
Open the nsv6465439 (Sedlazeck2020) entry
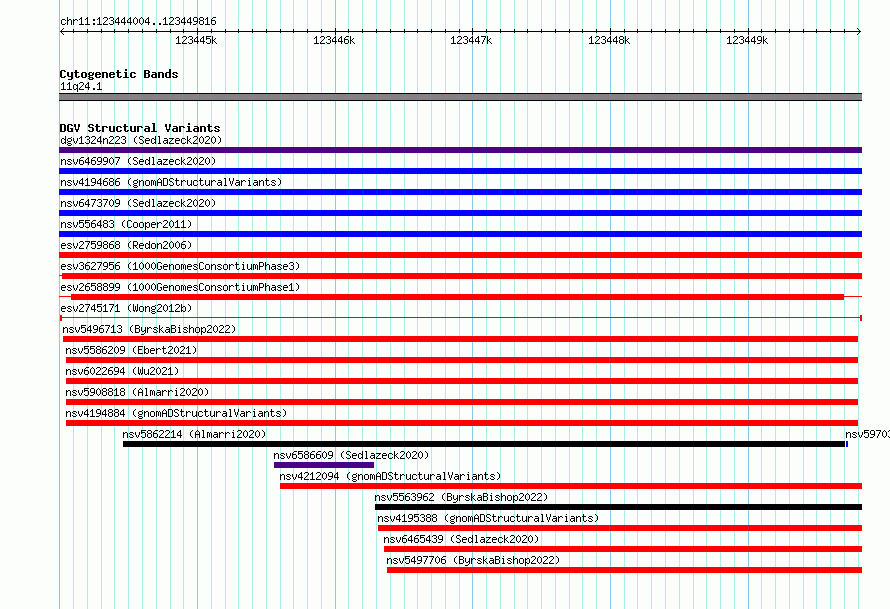(x=461, y=539)
